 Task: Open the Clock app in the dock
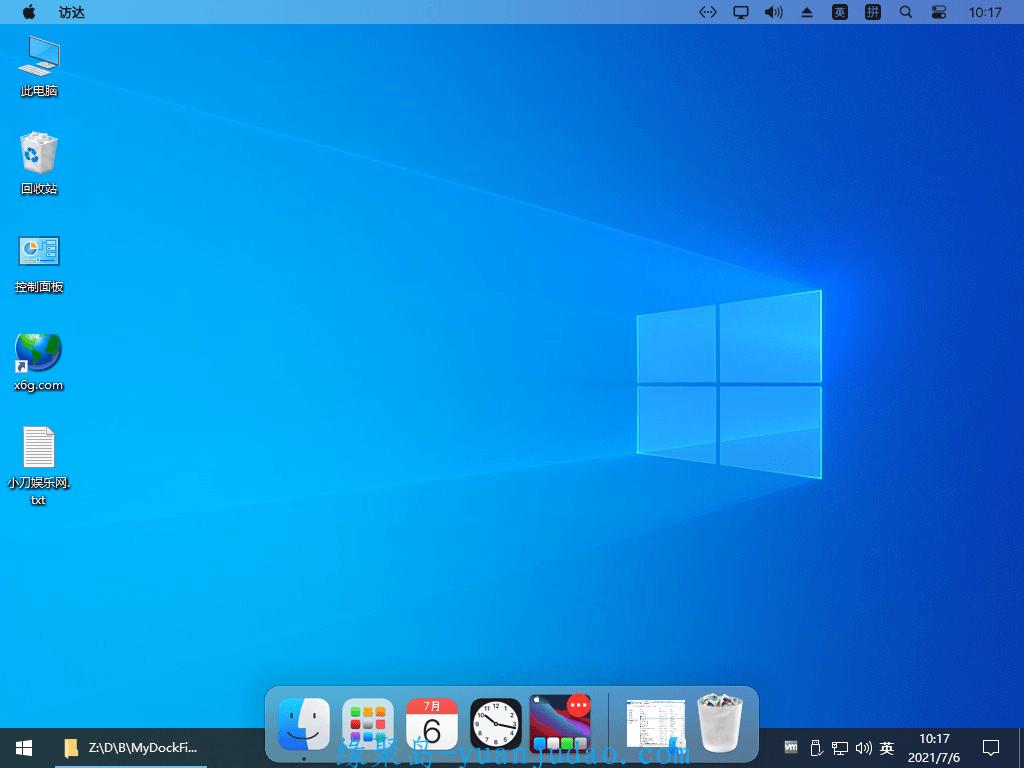pos(496,724)
